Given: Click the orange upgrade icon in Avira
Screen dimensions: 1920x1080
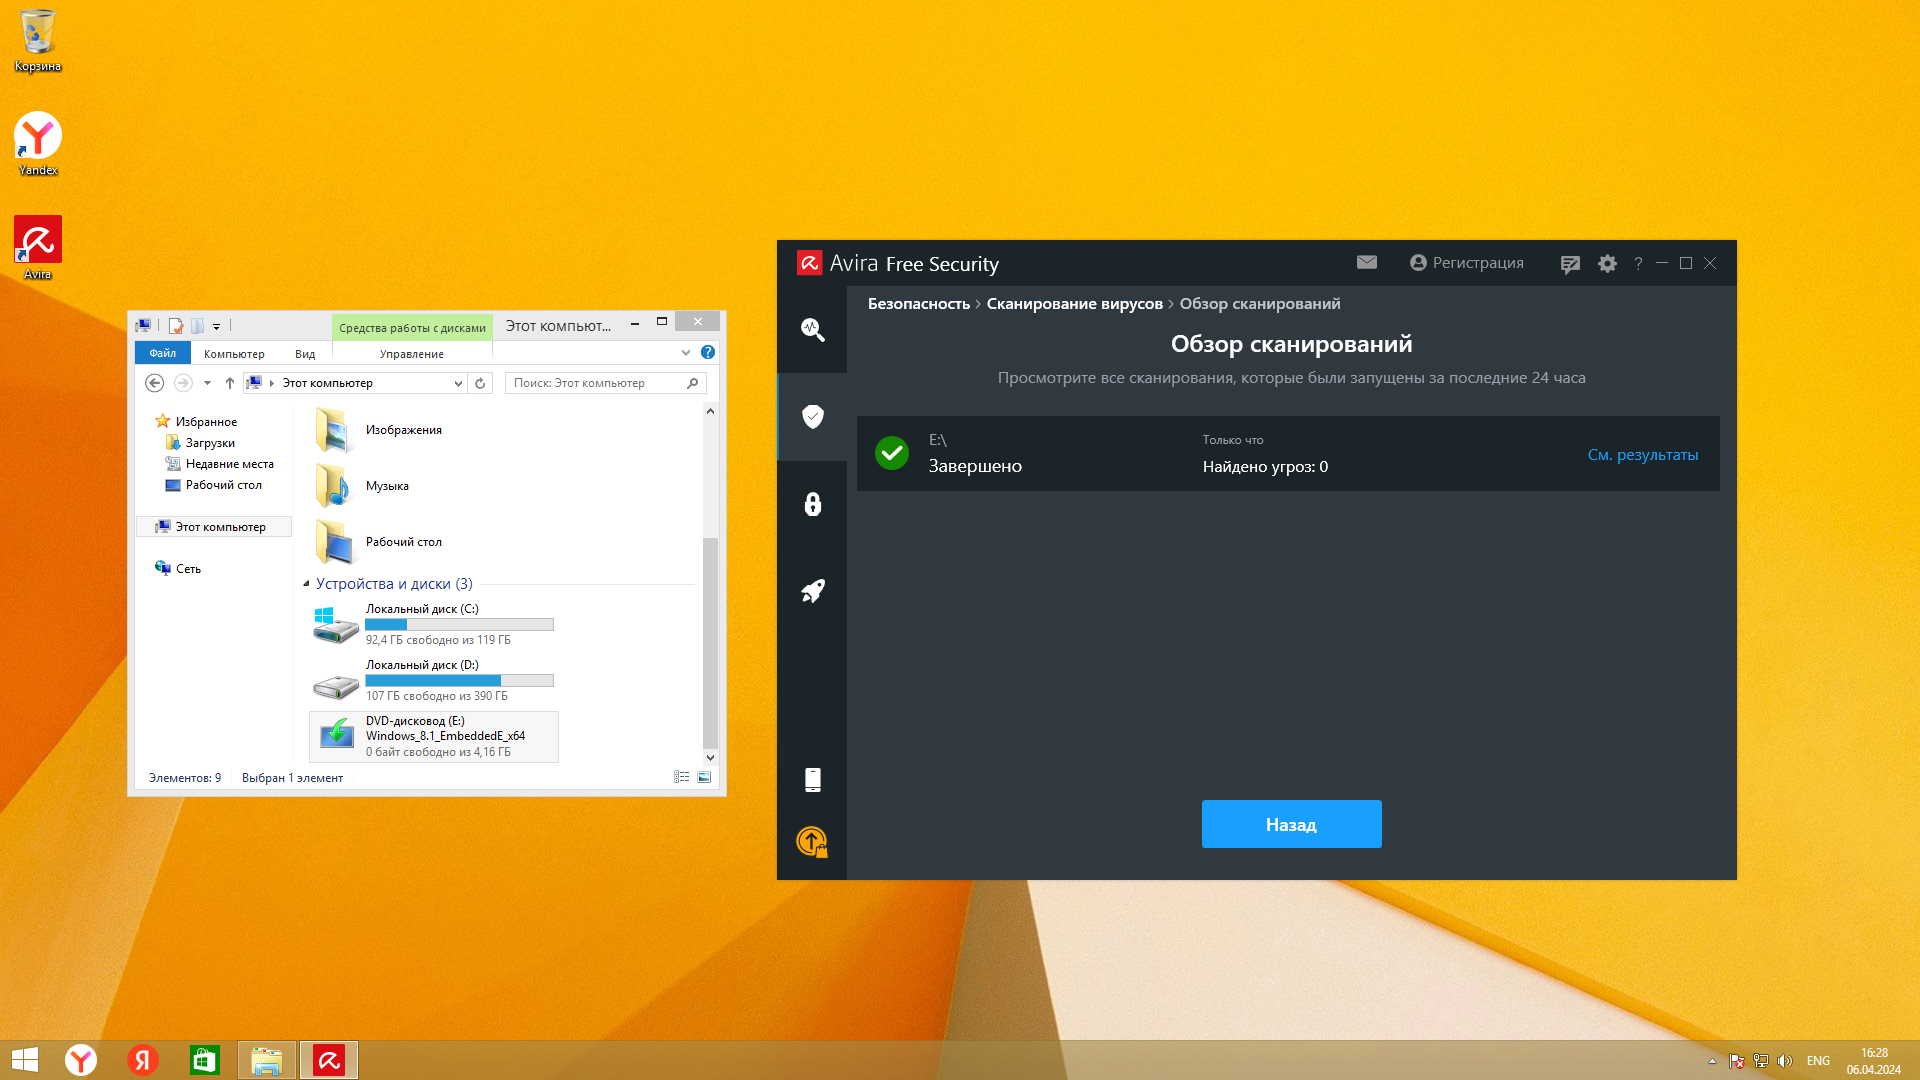Looking at the screenshot, I should pos(812,842).
